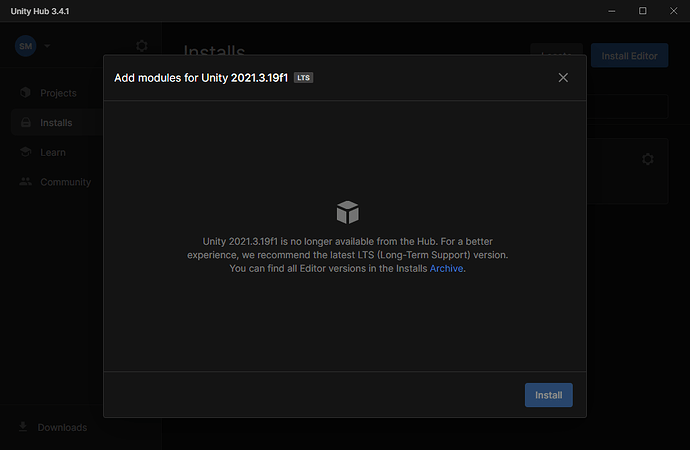Screen dimensions: 690x450
Task: Open the Projects section in sidebar
Action: pos(59,93)
